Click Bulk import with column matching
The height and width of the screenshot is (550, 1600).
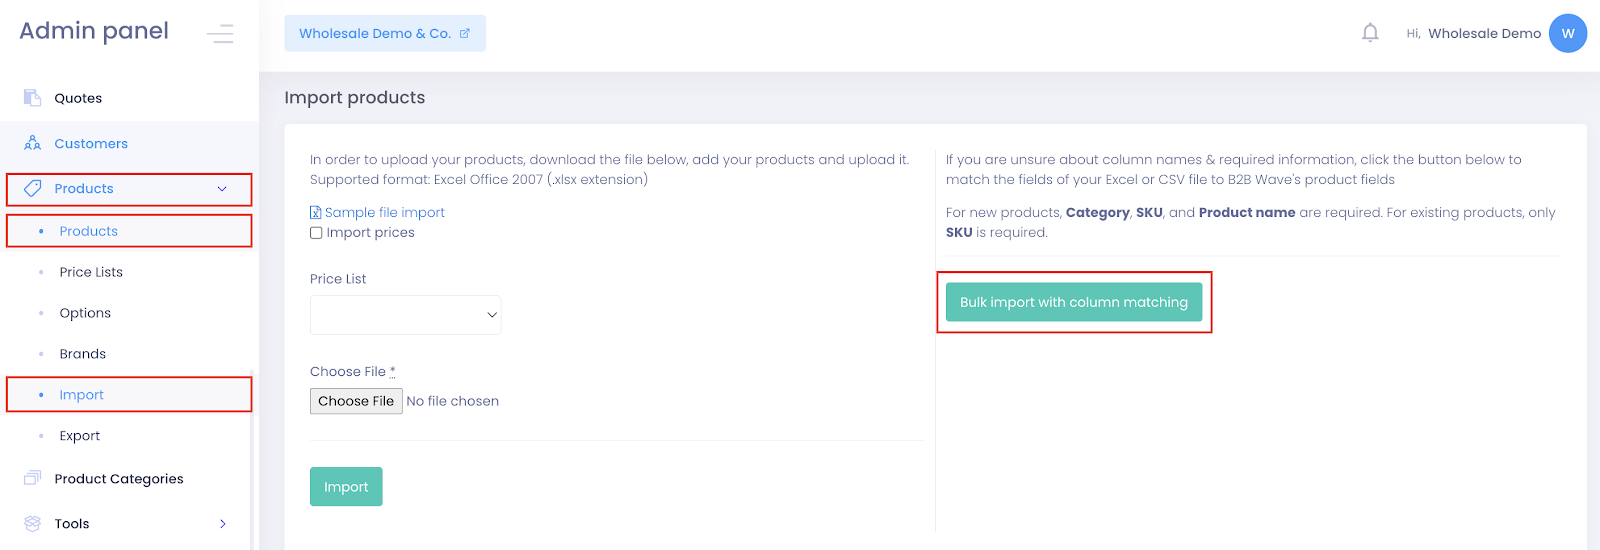[x=1073, y=302]
